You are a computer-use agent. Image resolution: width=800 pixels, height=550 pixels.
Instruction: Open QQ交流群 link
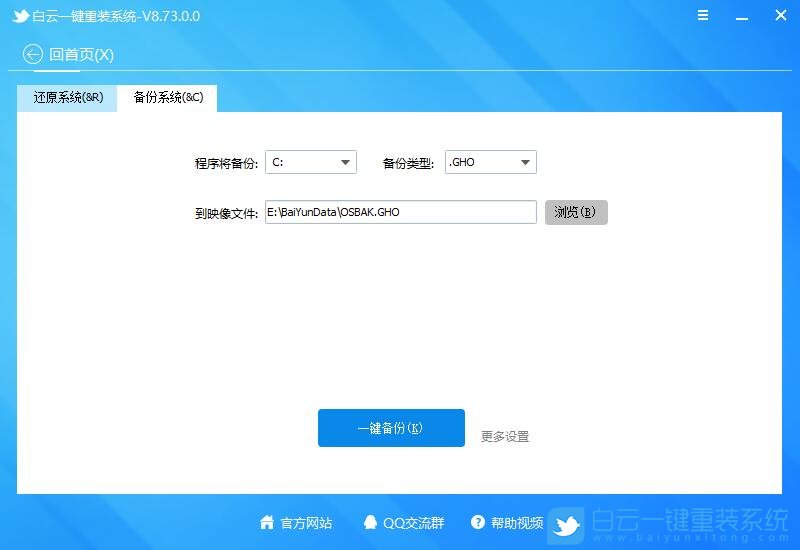[x=414, y=523]
